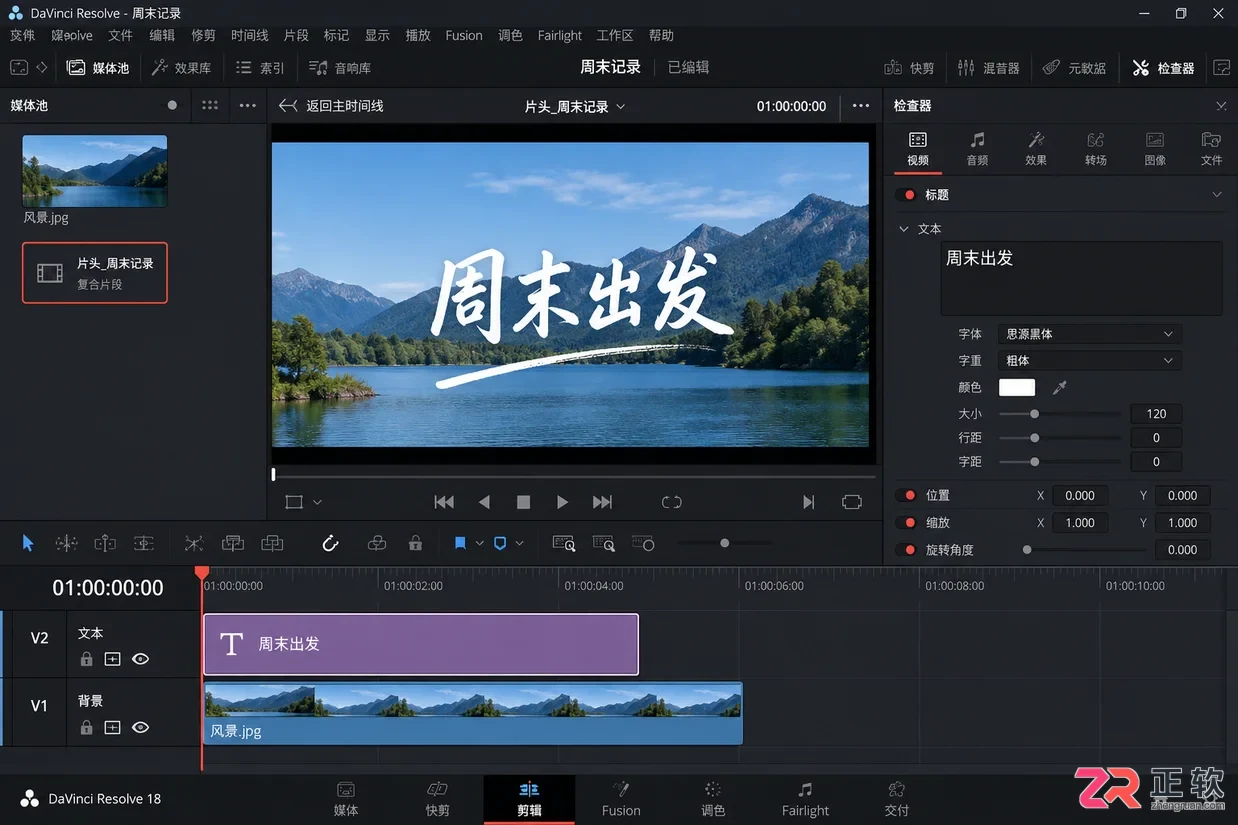Toggle timeline snapping magnet icon
Screen dimensions: 1238x825
tap(330, 543)
